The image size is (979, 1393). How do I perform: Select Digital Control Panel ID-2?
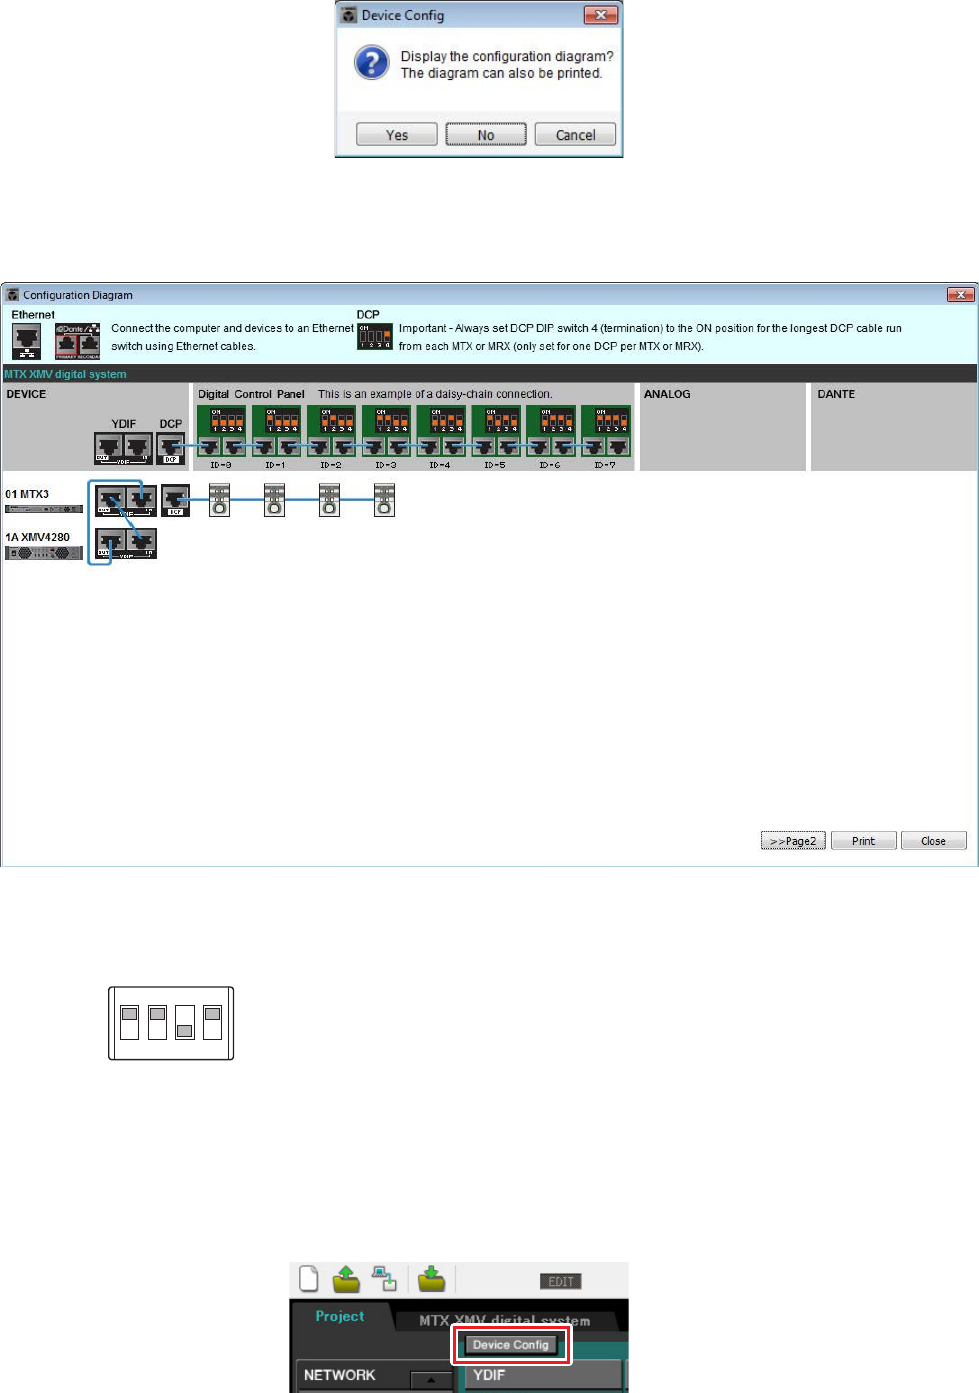331,432
